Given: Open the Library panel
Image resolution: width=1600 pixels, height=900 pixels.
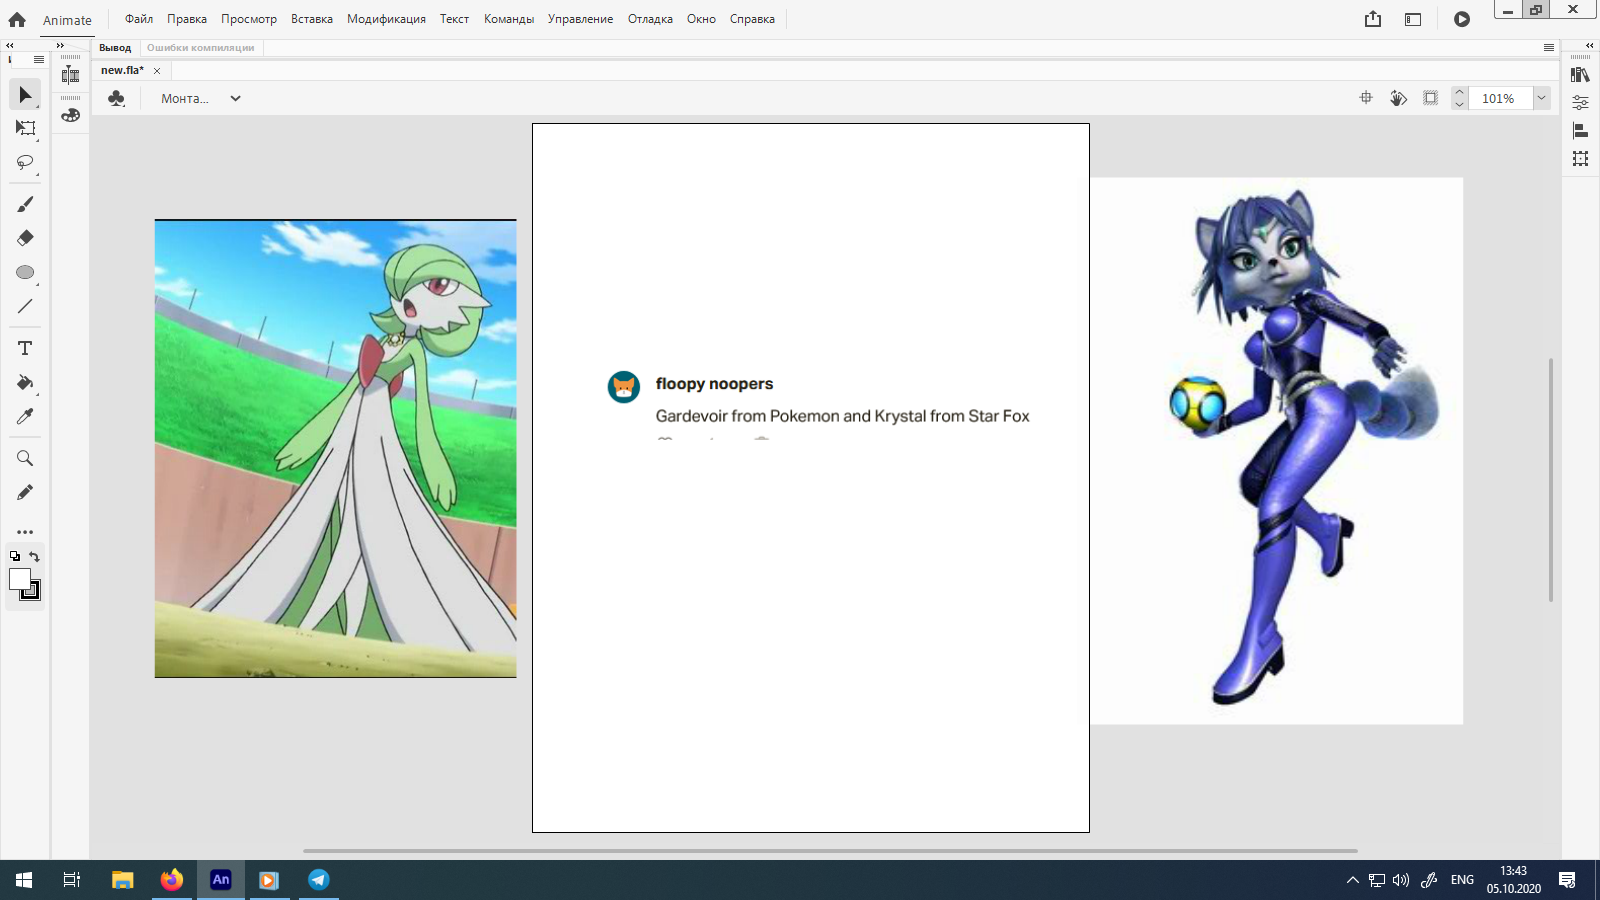Looking at the screenshot, I should 1580,75.
